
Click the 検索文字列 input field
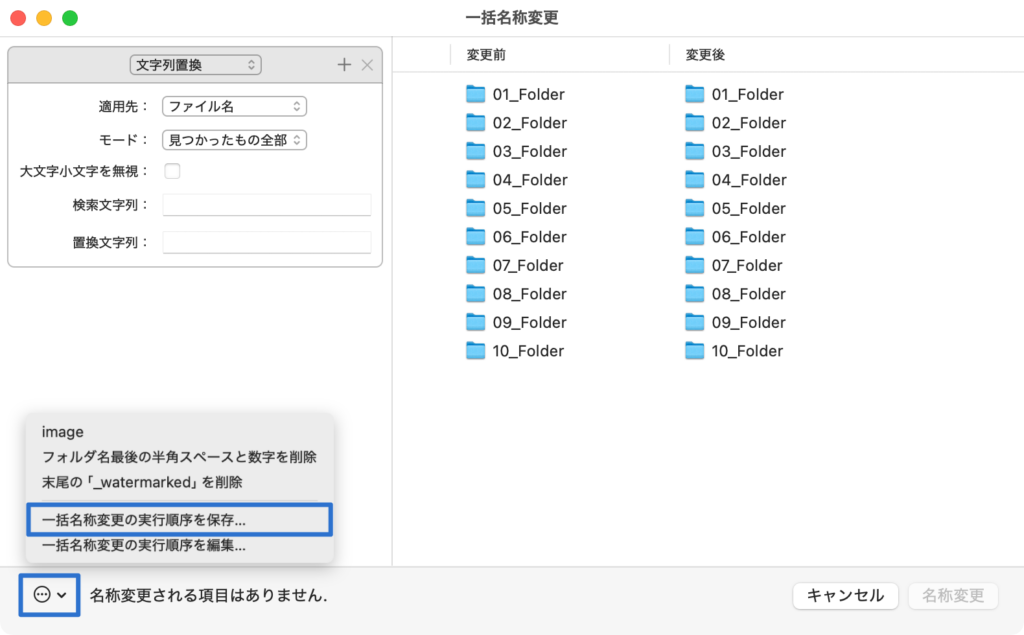(x=267, y=205)
